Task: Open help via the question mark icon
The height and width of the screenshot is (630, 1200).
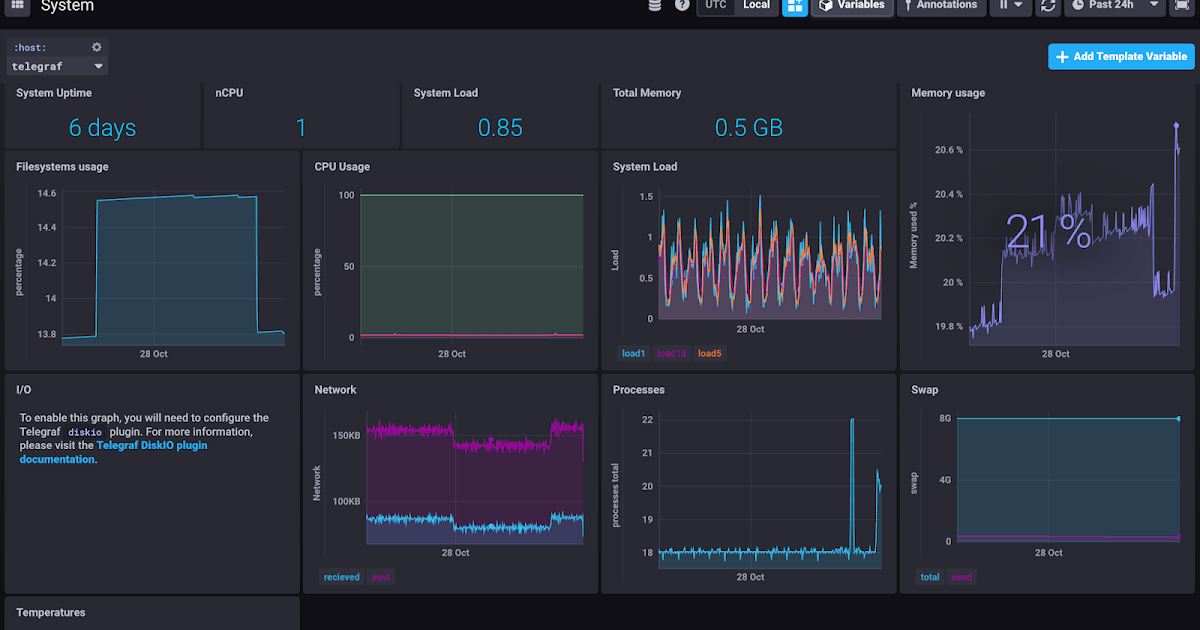Action: pos(682,5)
